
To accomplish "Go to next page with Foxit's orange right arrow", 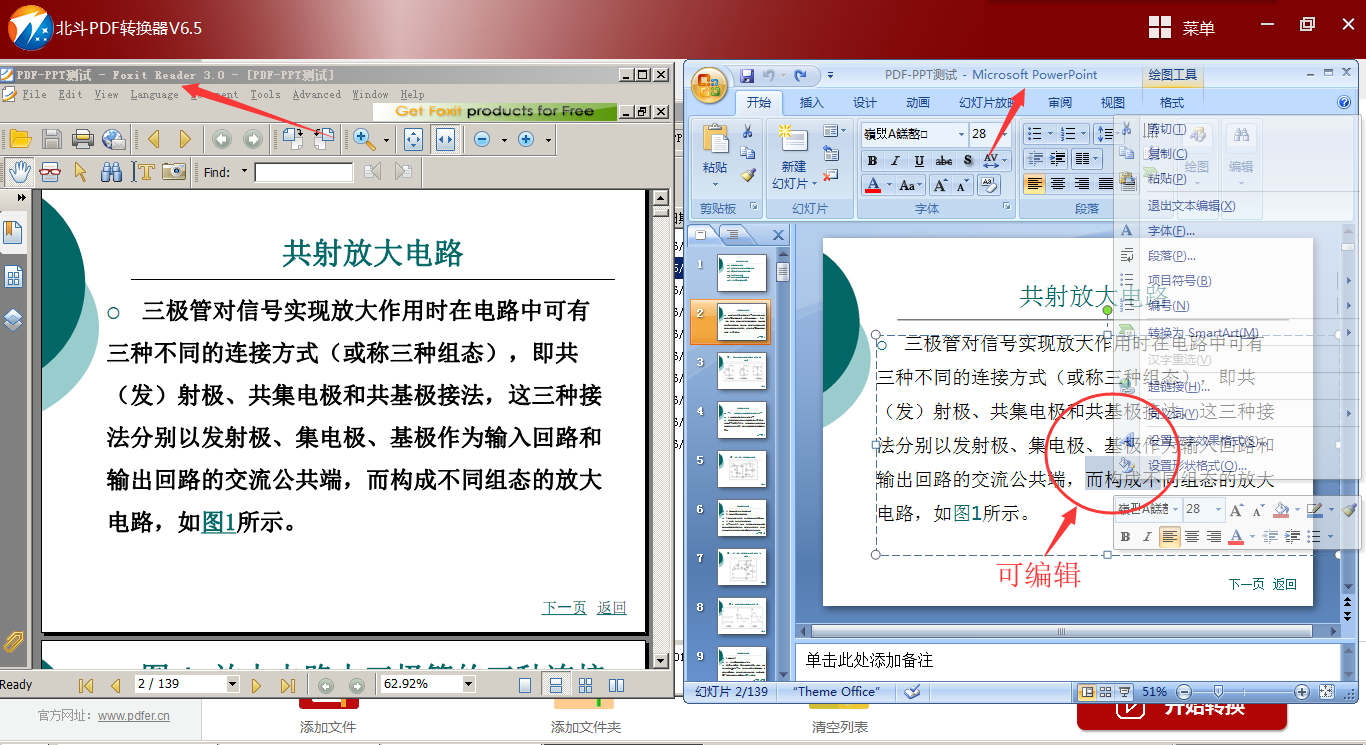I will tap(185, 139).
